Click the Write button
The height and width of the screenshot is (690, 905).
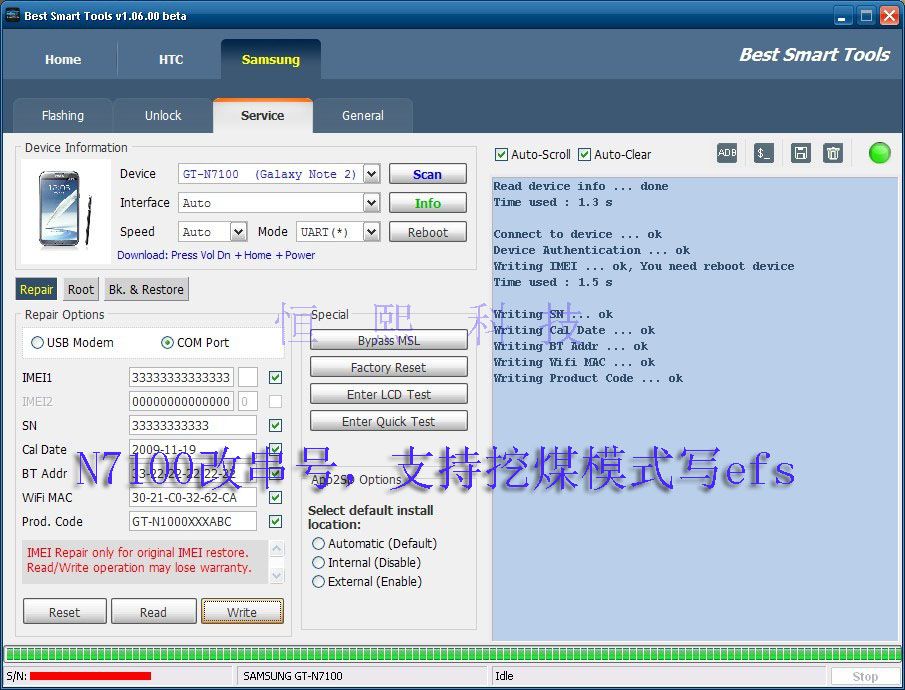[x=242, y=612]
